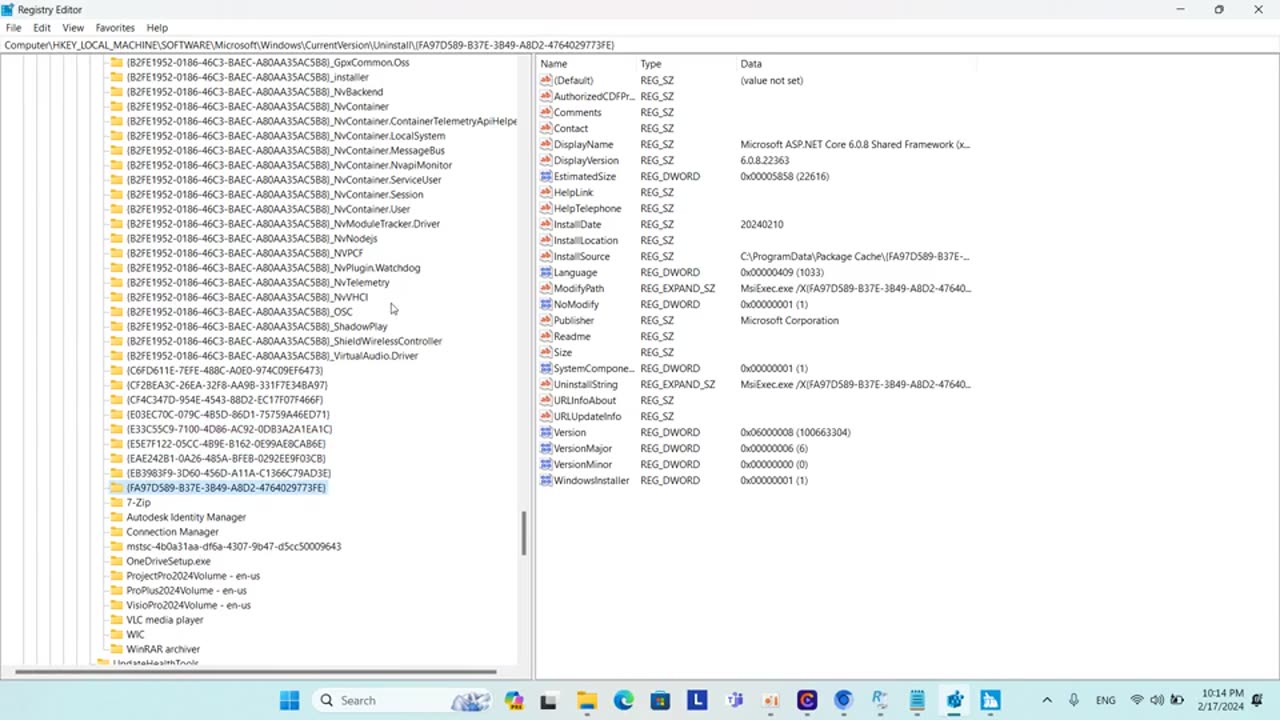Click the Connection Manager folder icon
The image size is (1280, 720).
click(116, 532)
